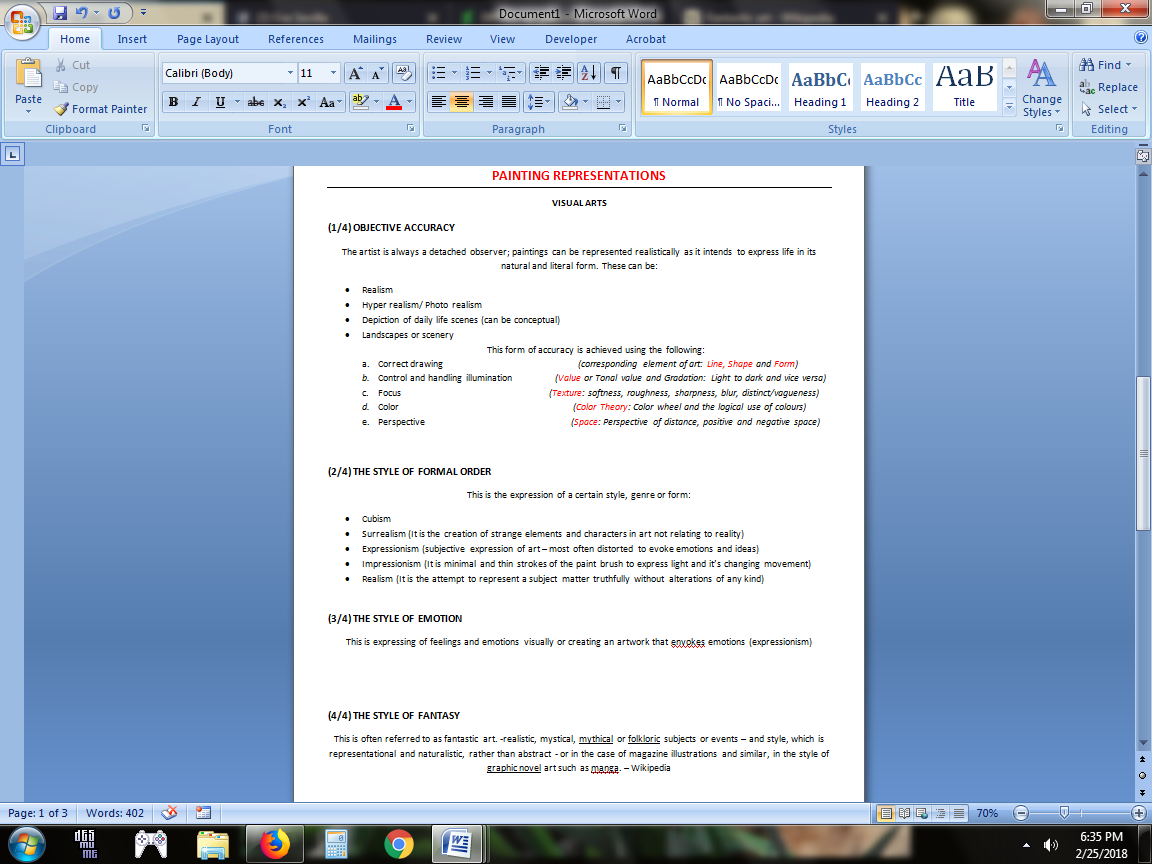
Task: Apply the red font color
Action: coord(394,102)
